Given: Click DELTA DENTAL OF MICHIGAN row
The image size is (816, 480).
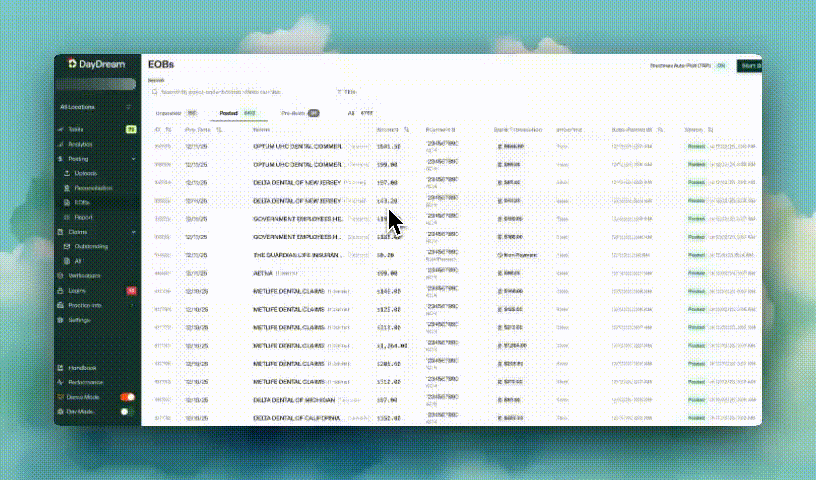Looking at the screenshot, I should pyautogui.click(x=452, y=400).
